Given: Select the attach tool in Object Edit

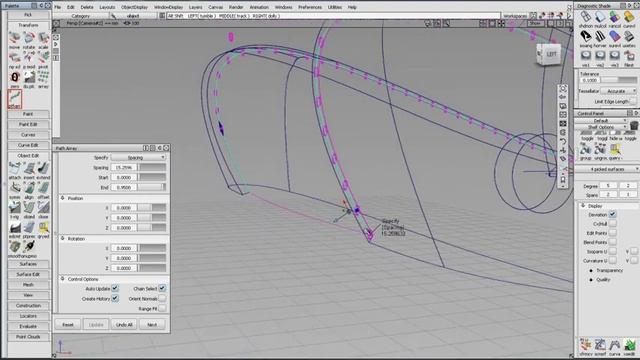Looking at the screenshot, I should point(15,168).
